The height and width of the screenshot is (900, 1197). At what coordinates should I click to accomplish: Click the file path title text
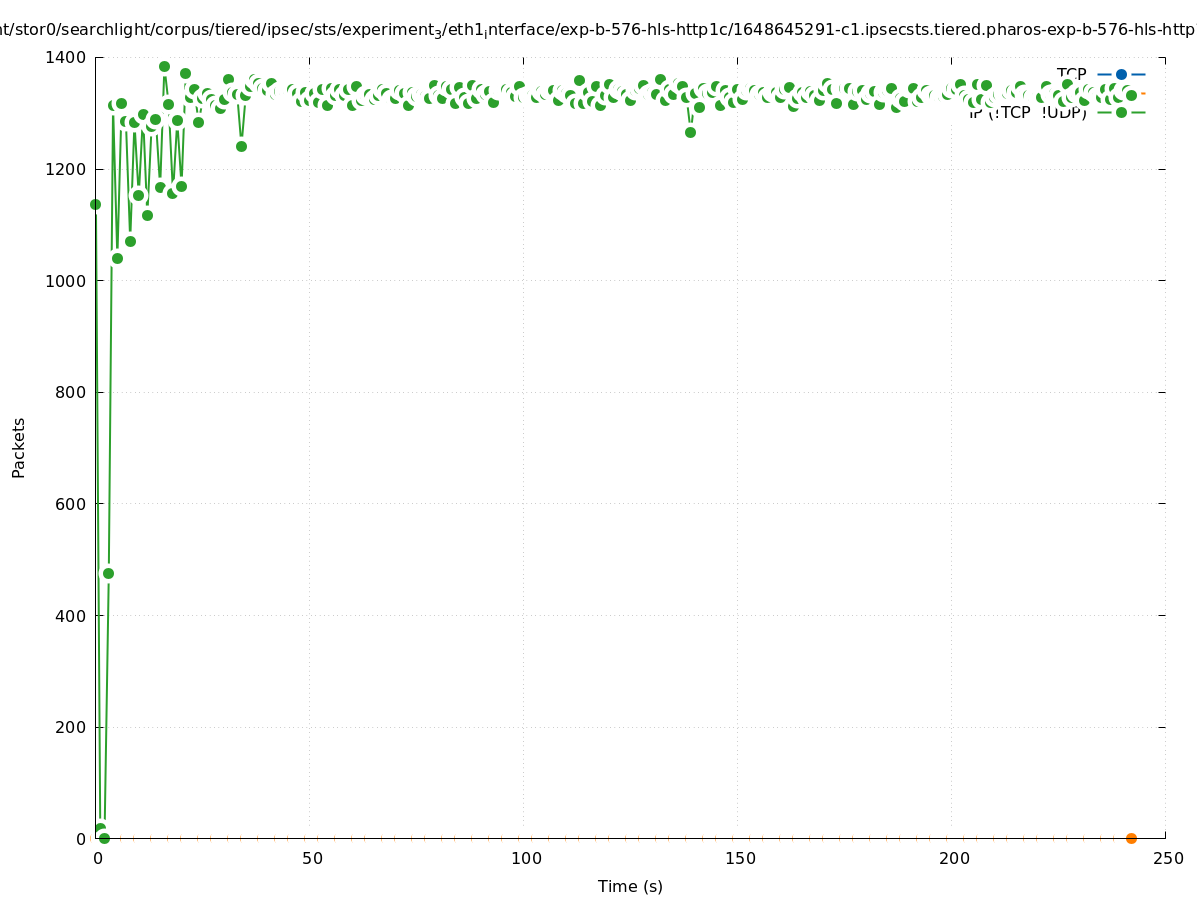click(598, 30)
